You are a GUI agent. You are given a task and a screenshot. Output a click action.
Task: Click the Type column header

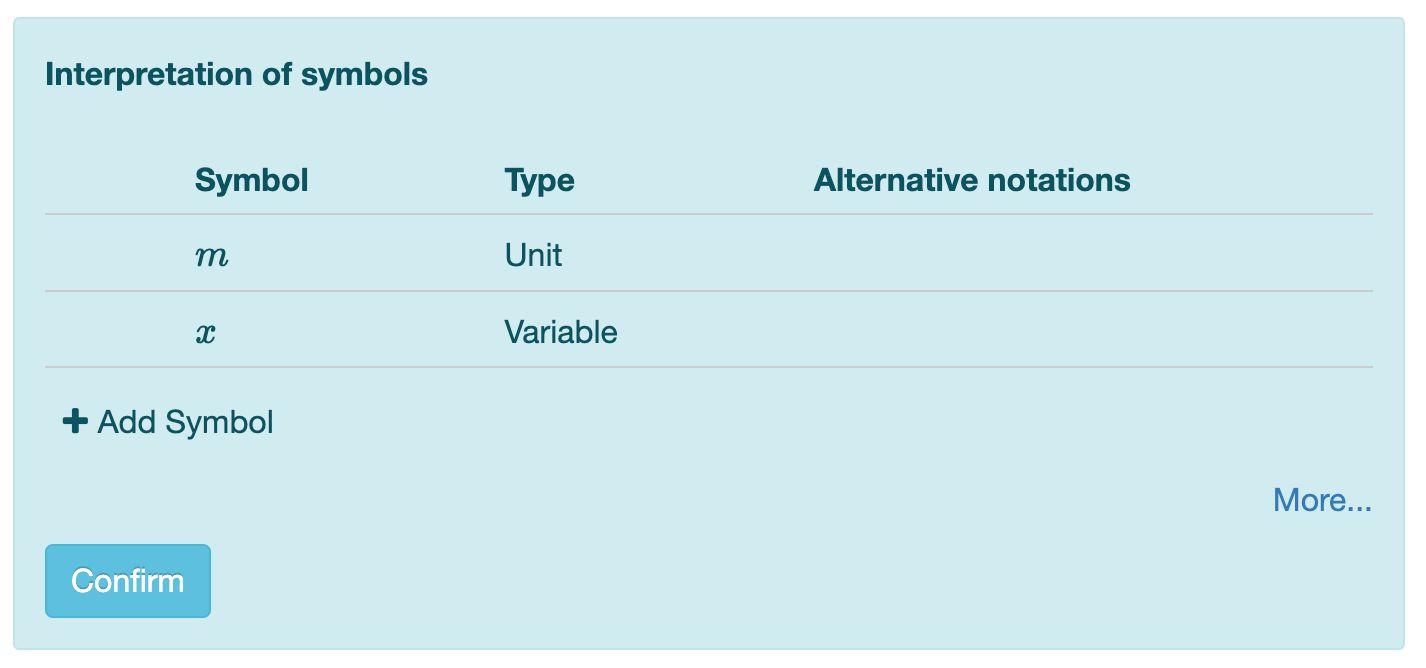tap(540, 180)
